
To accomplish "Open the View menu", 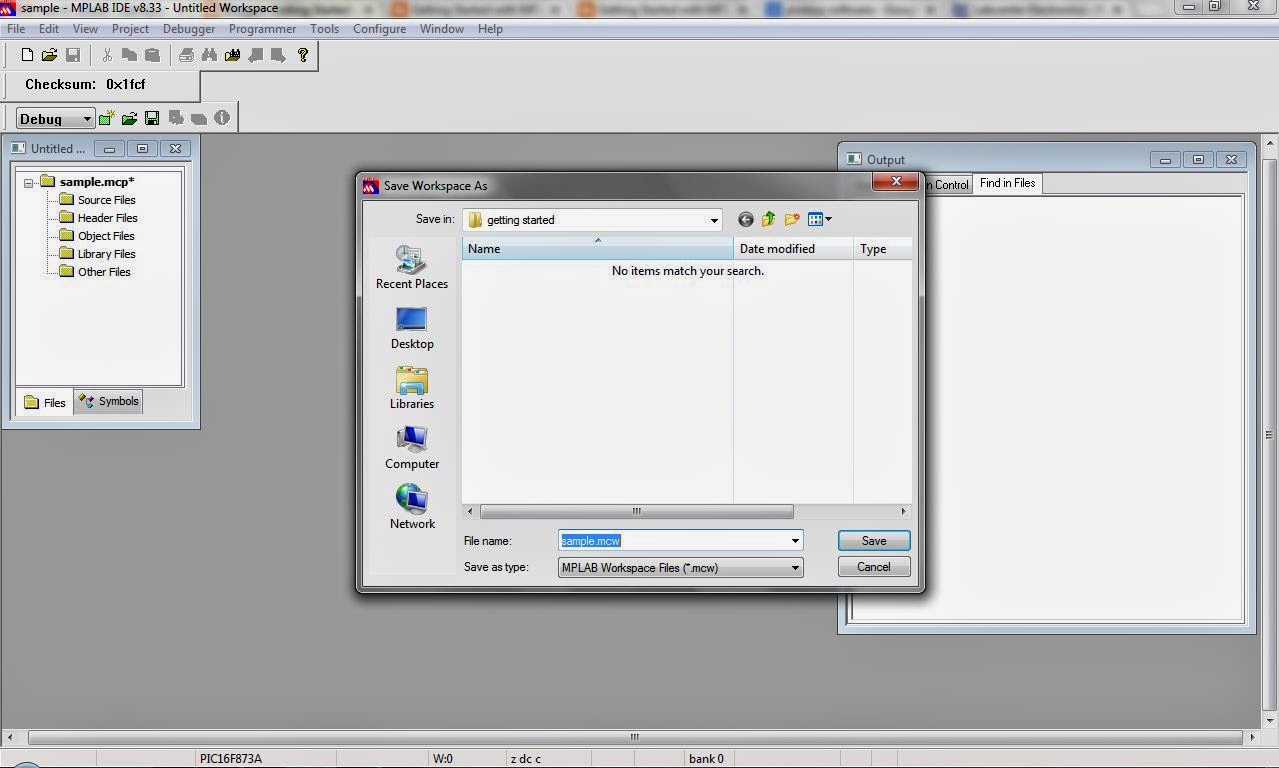I will (x=85, y=29).
